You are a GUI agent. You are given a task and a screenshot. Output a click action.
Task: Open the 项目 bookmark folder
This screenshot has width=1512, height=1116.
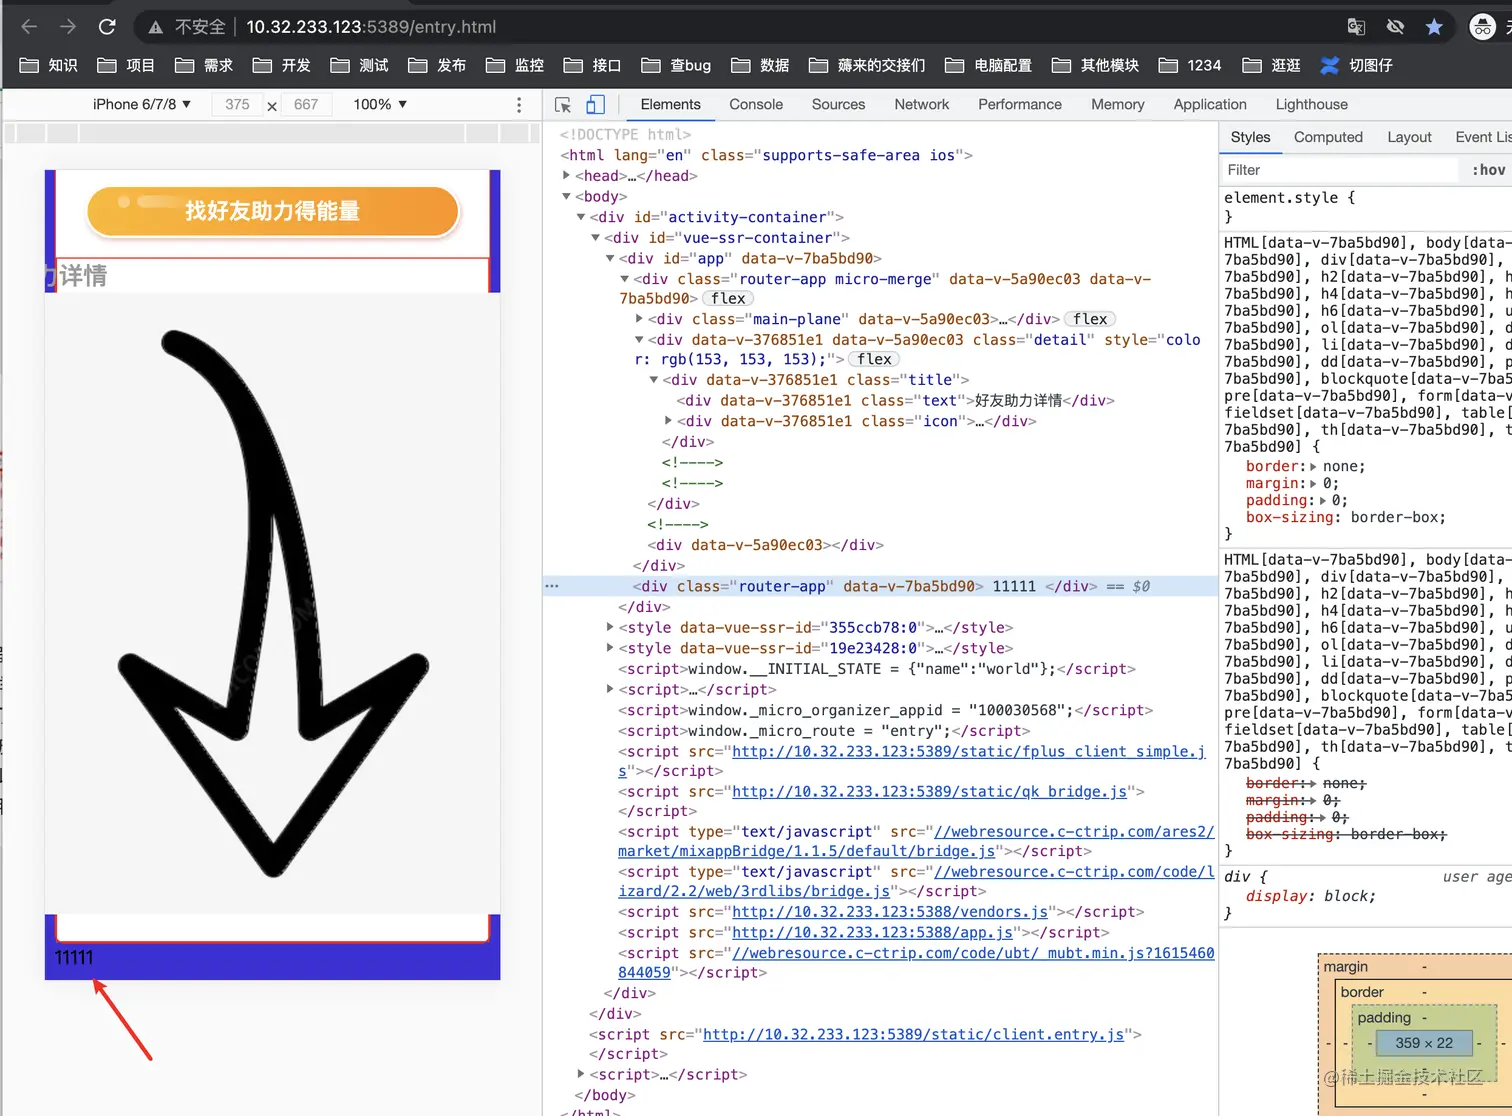click(x=126, y=65)
